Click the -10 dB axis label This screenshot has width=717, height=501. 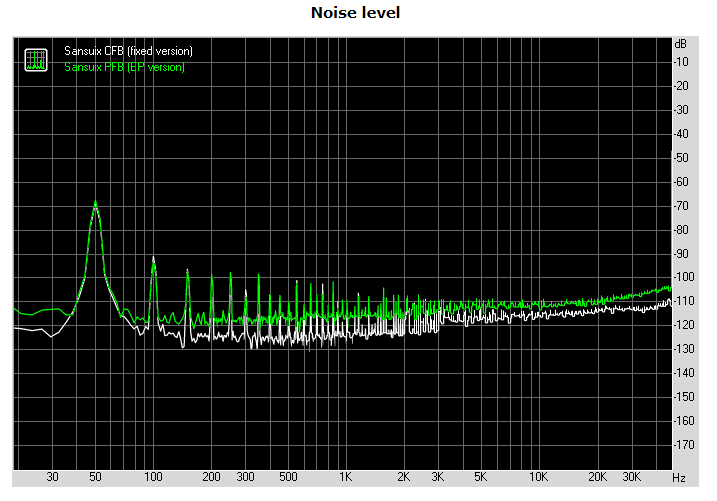tap(682, 62)
